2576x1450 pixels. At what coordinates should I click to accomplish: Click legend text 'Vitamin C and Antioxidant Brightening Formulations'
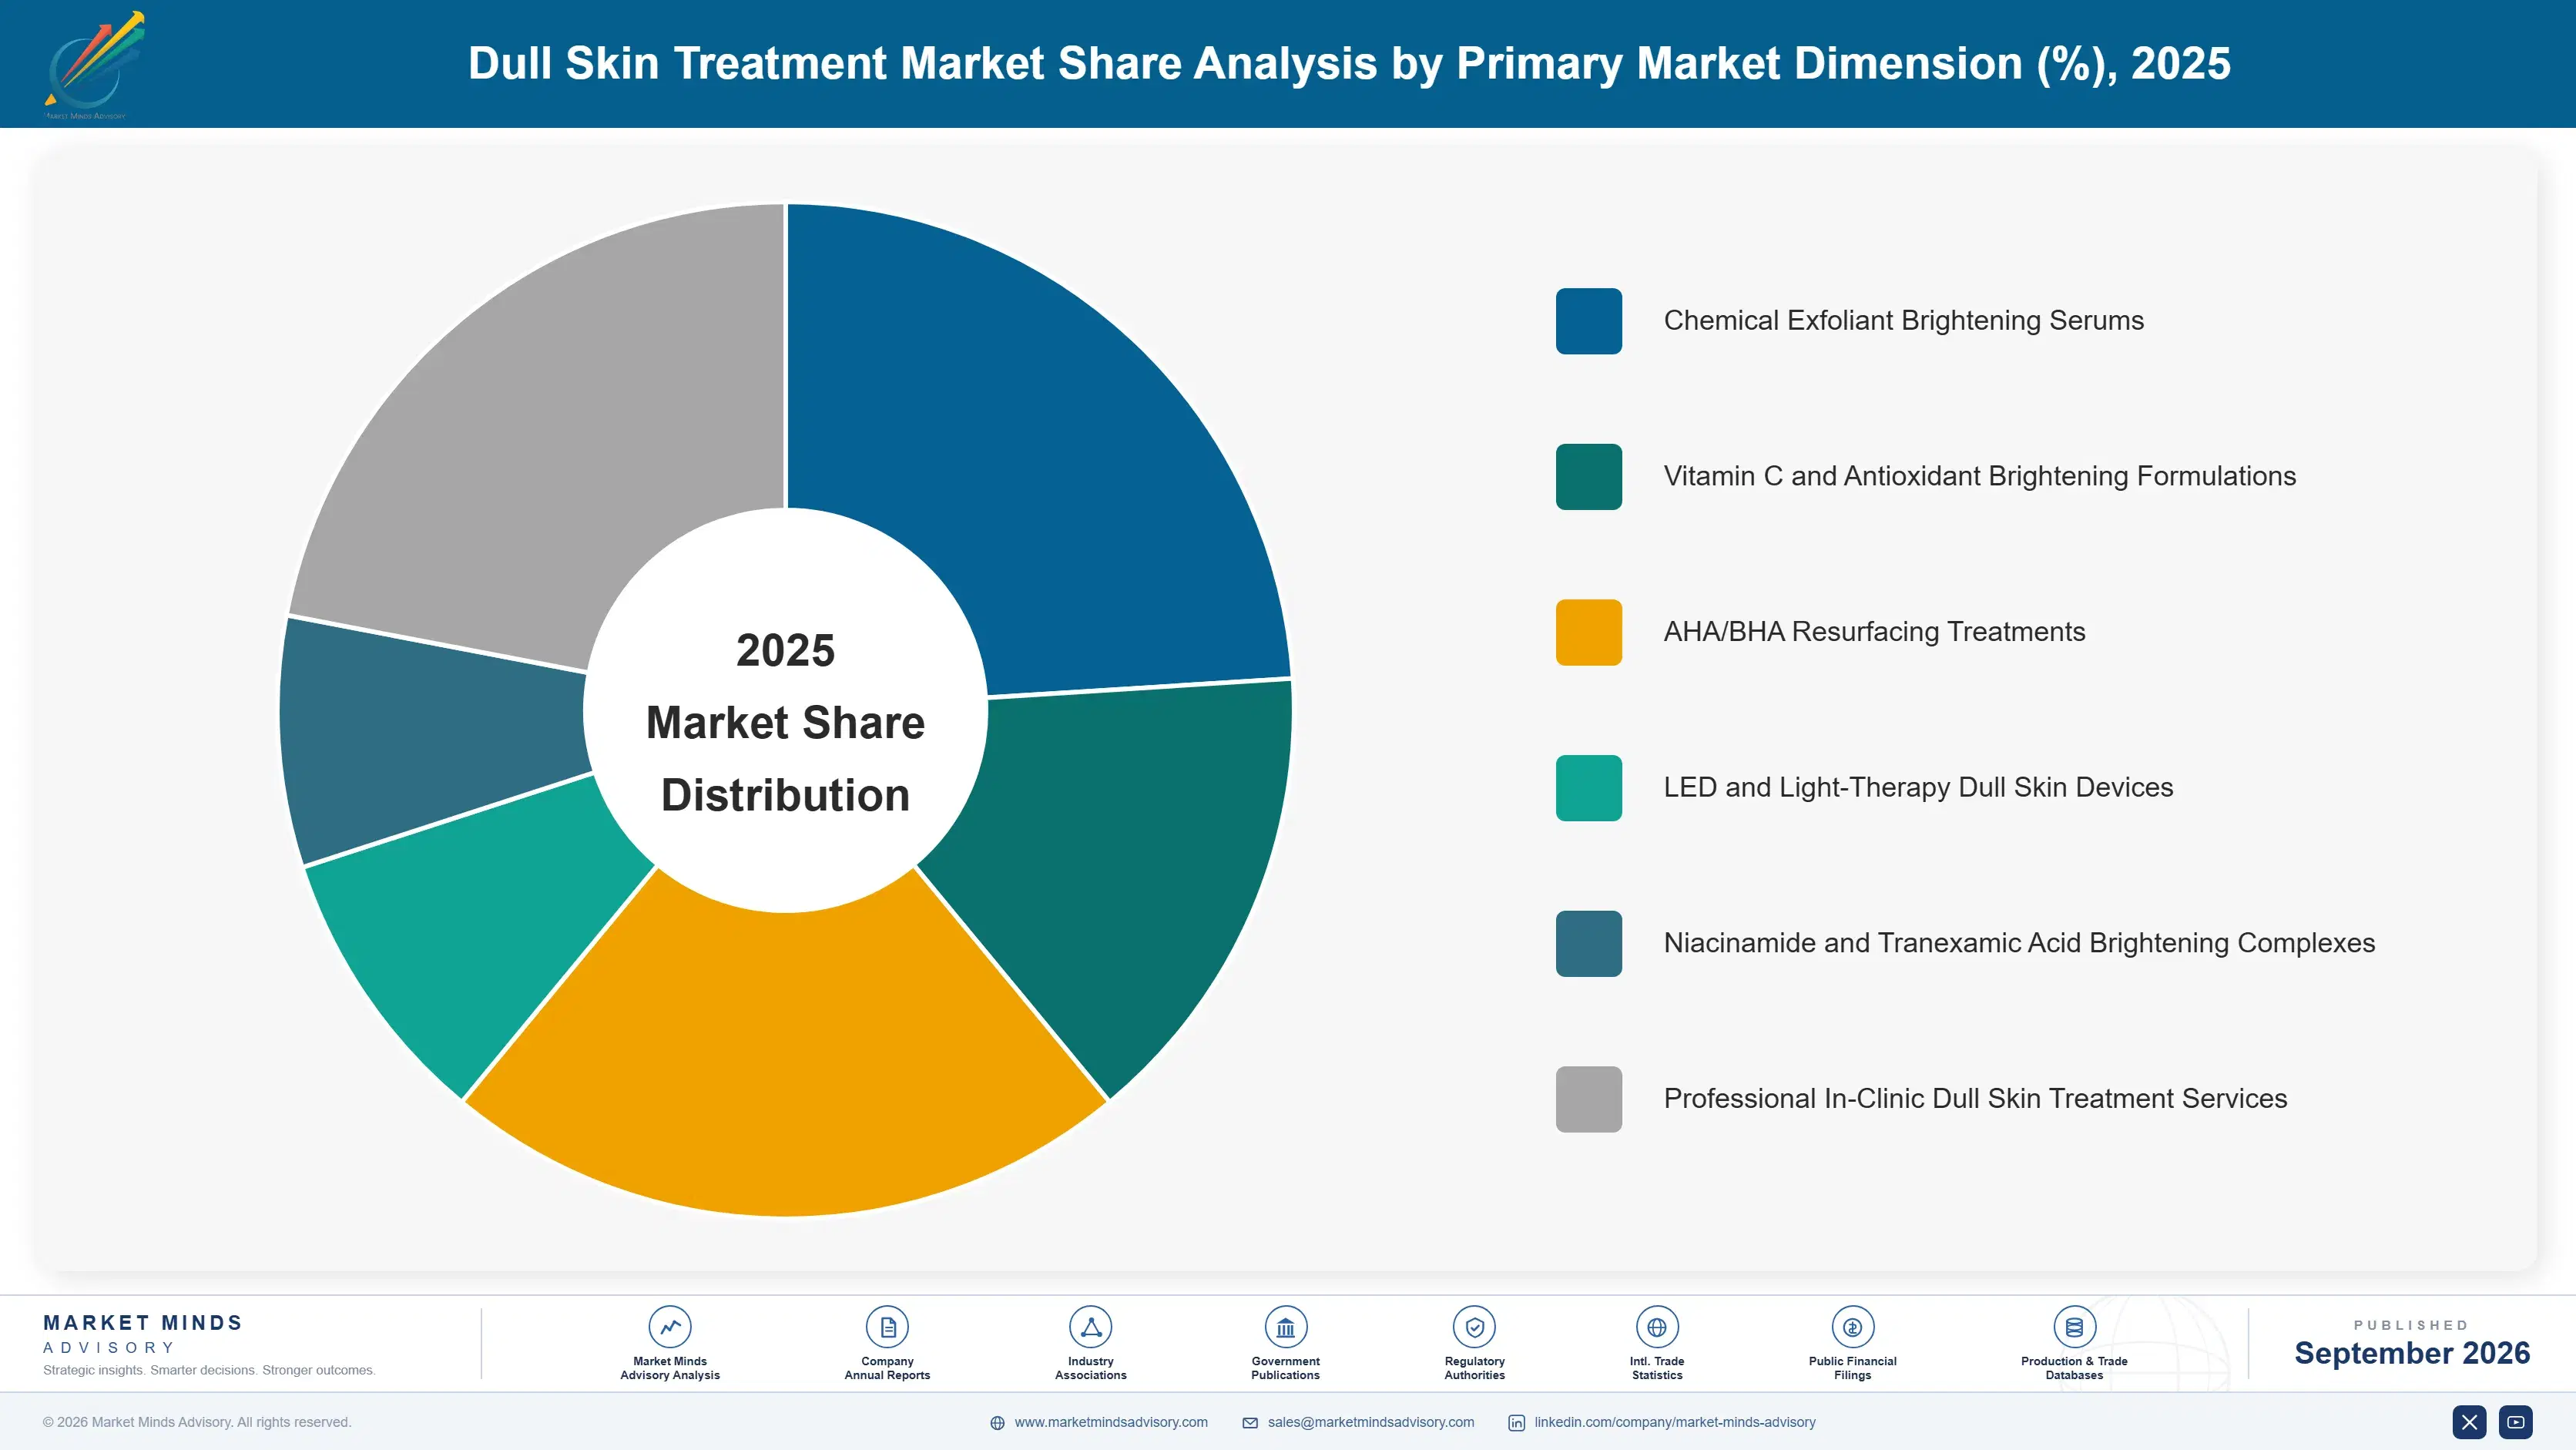coord(1979,477)
